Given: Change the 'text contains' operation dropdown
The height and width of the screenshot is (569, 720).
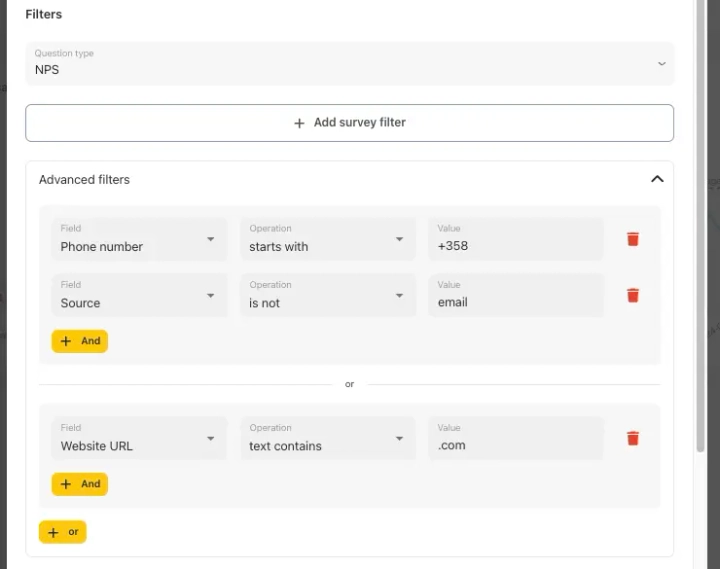Looking at the screenshot, I should coord(327,438).
